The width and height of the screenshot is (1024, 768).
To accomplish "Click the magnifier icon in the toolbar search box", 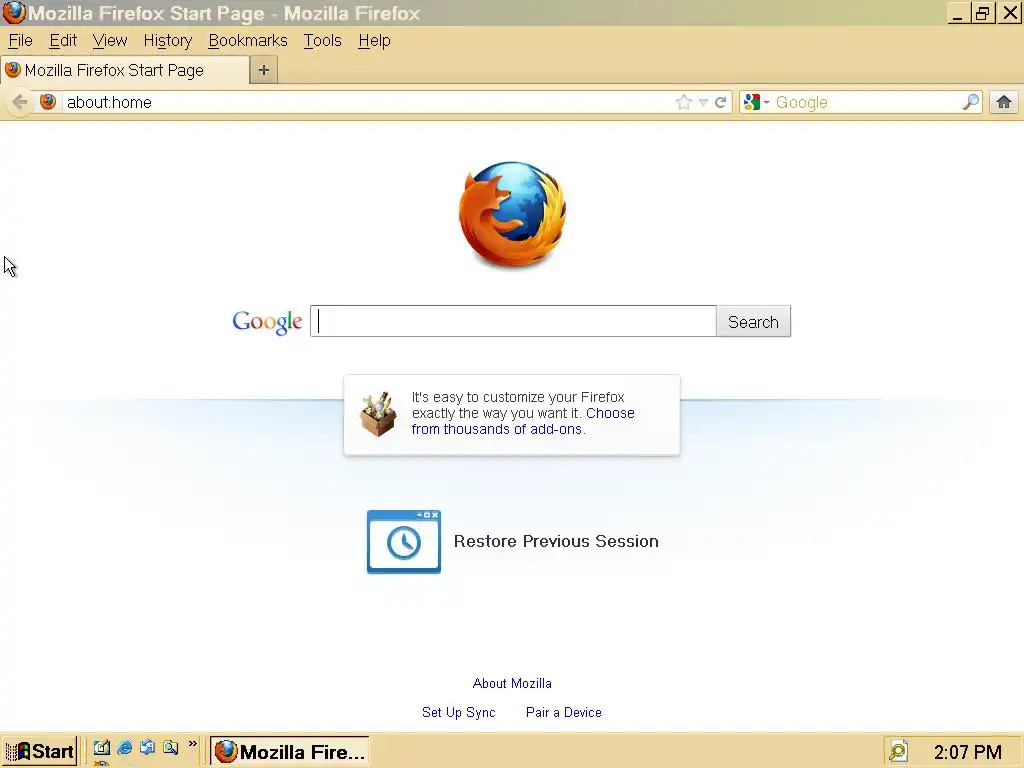I will pyautogui.click(x=971, y=102).
